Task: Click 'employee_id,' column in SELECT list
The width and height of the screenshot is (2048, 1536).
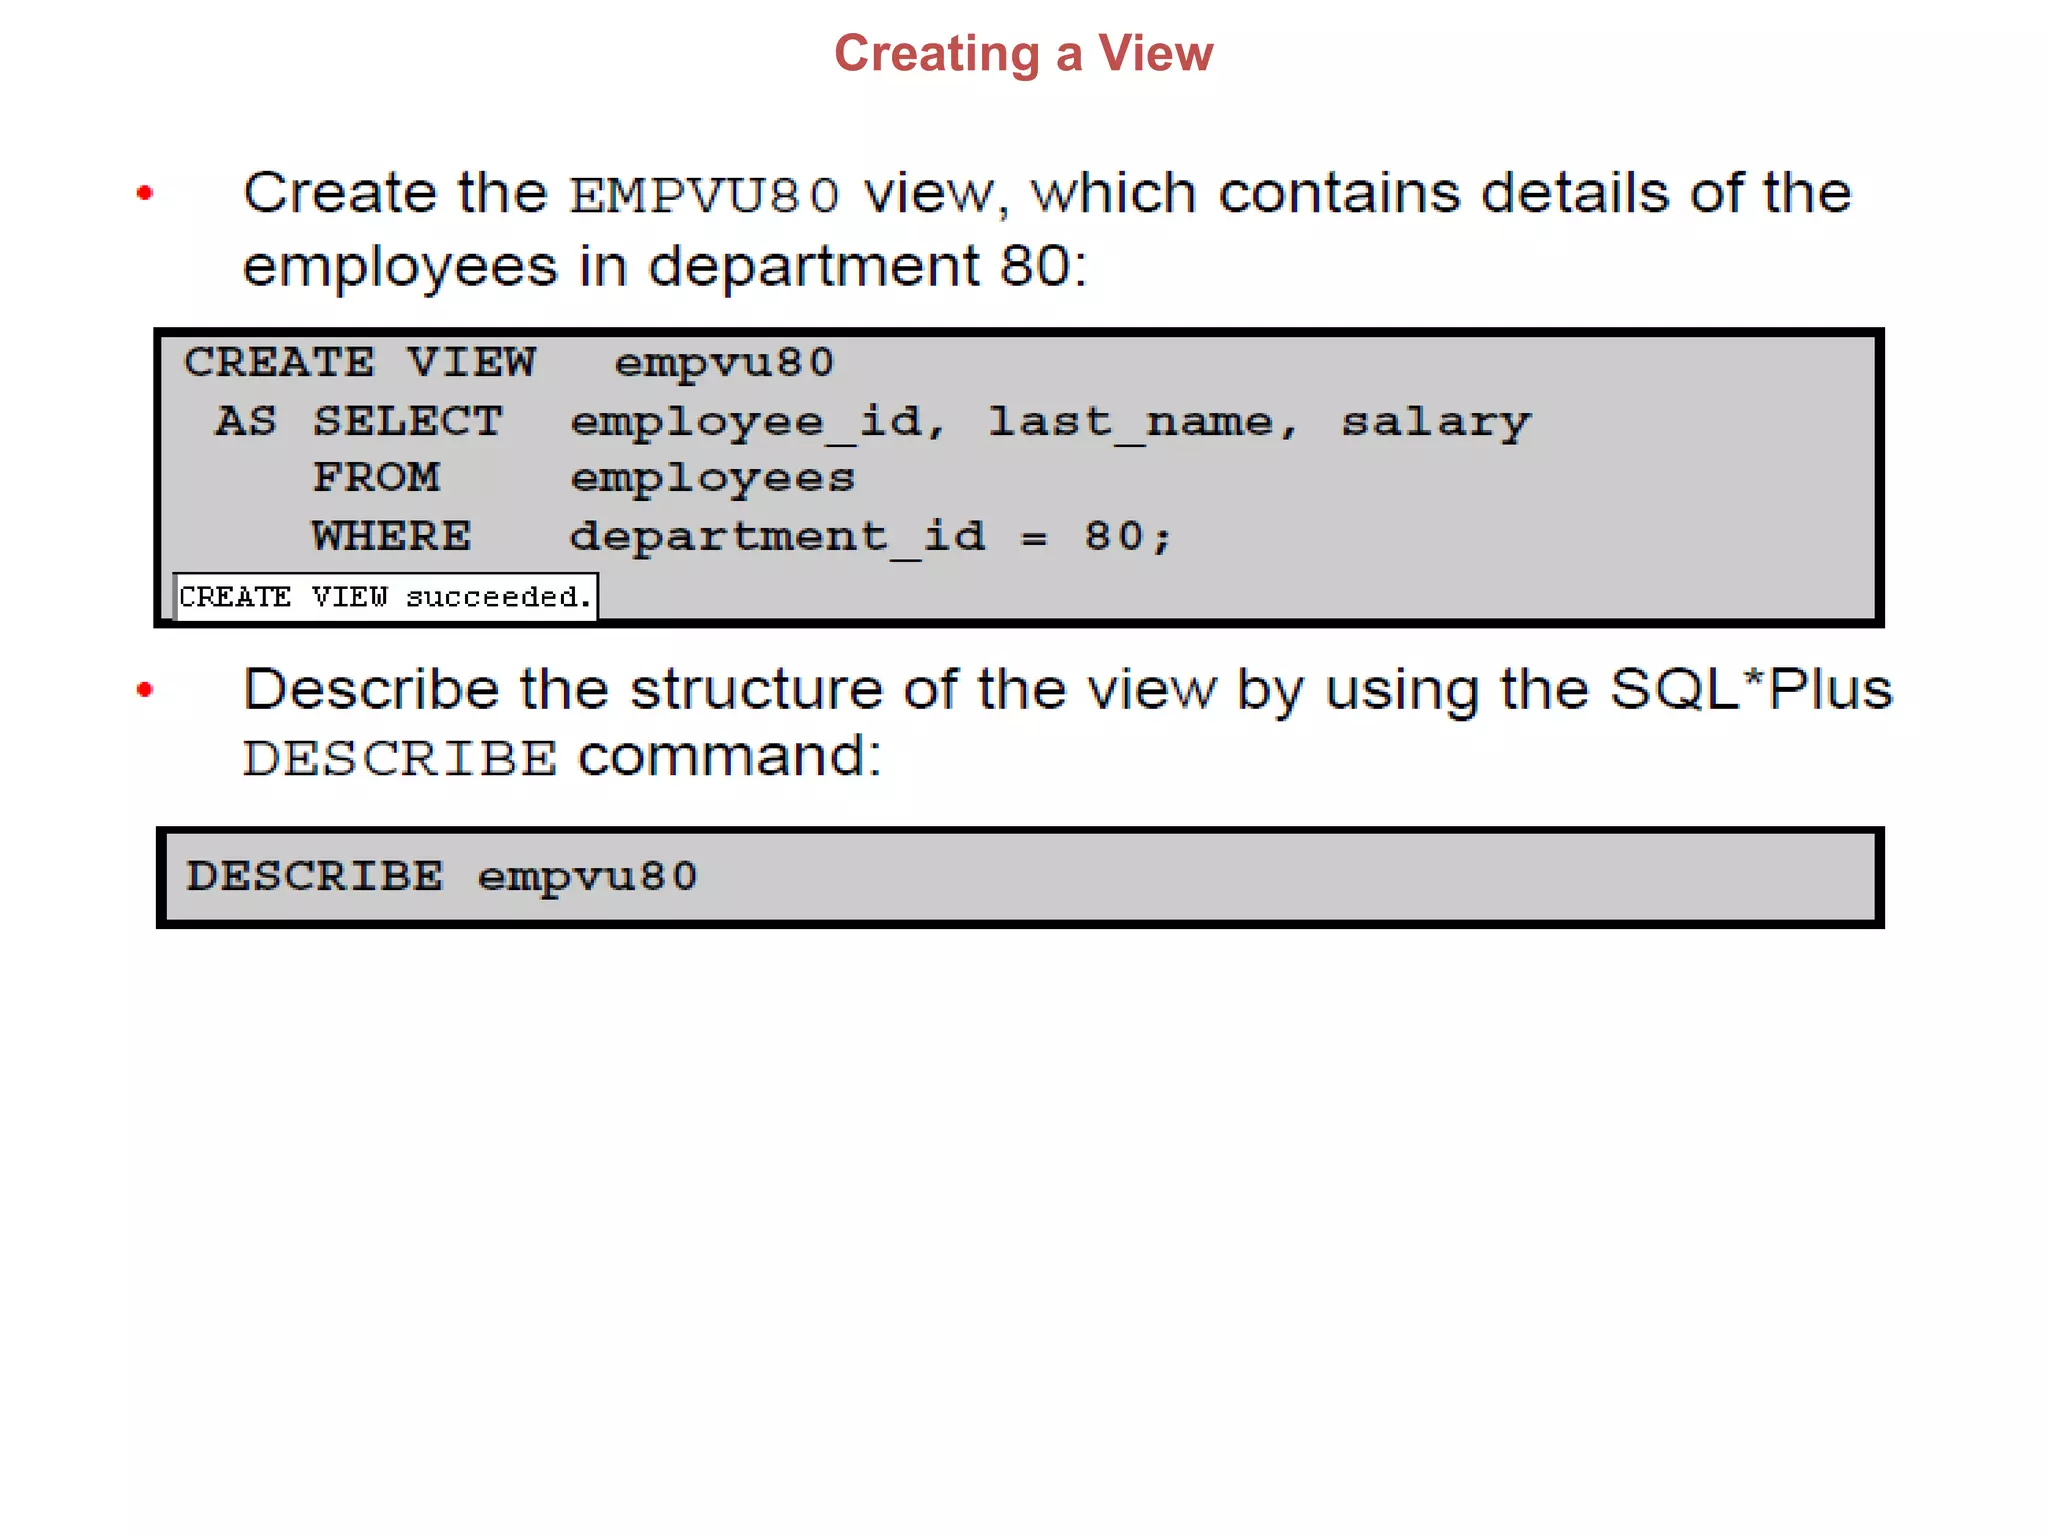Action: pos(757,422)
